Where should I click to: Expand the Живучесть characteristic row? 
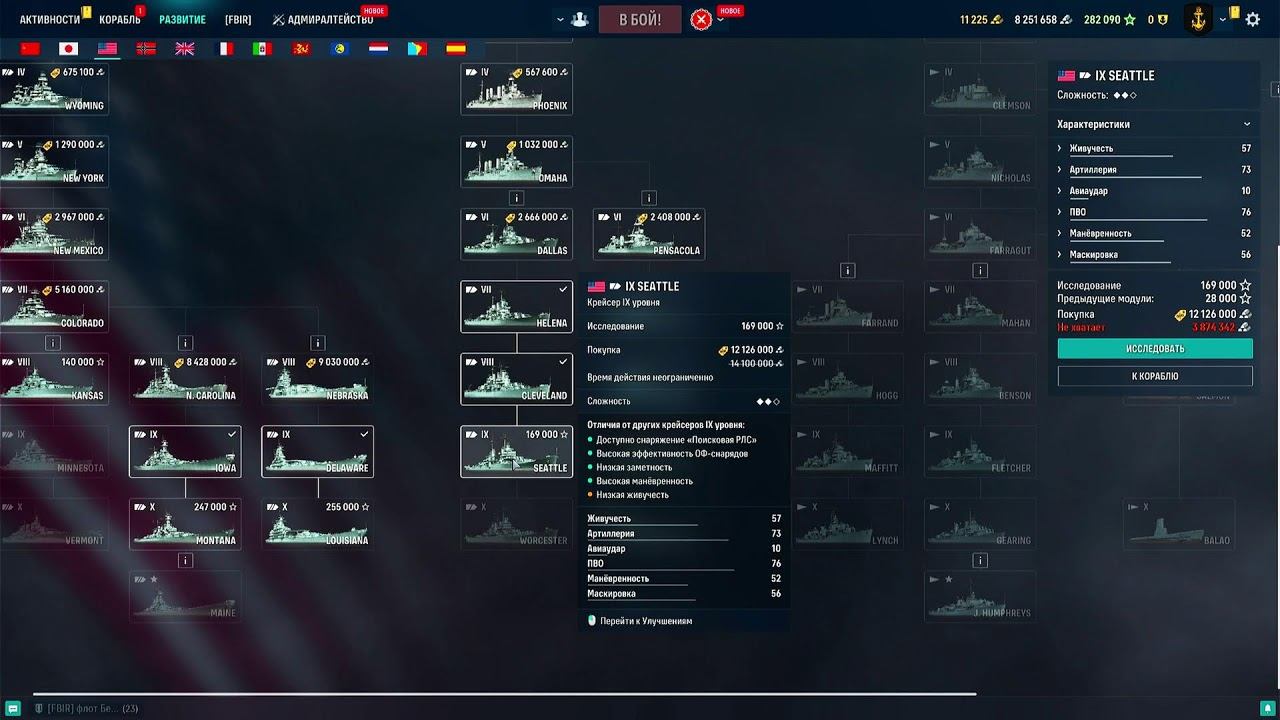[x=1155, y=149]
